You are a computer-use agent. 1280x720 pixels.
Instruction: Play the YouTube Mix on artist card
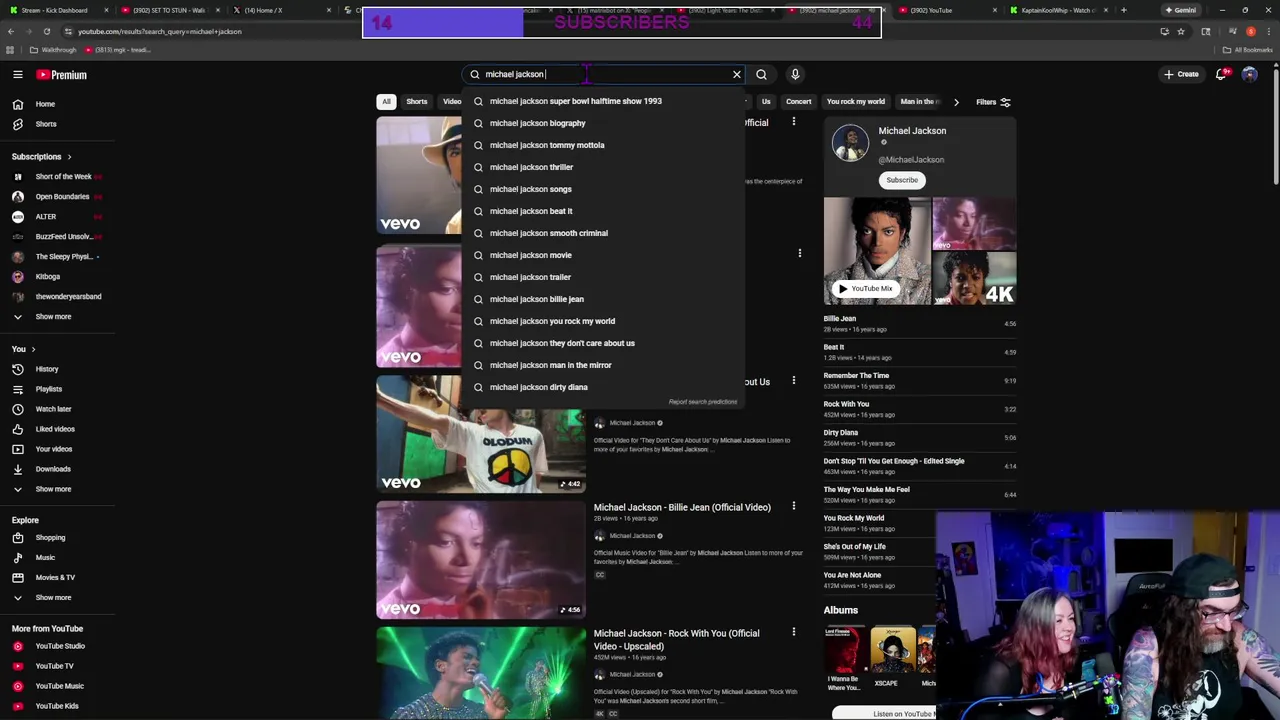point(866,288)
